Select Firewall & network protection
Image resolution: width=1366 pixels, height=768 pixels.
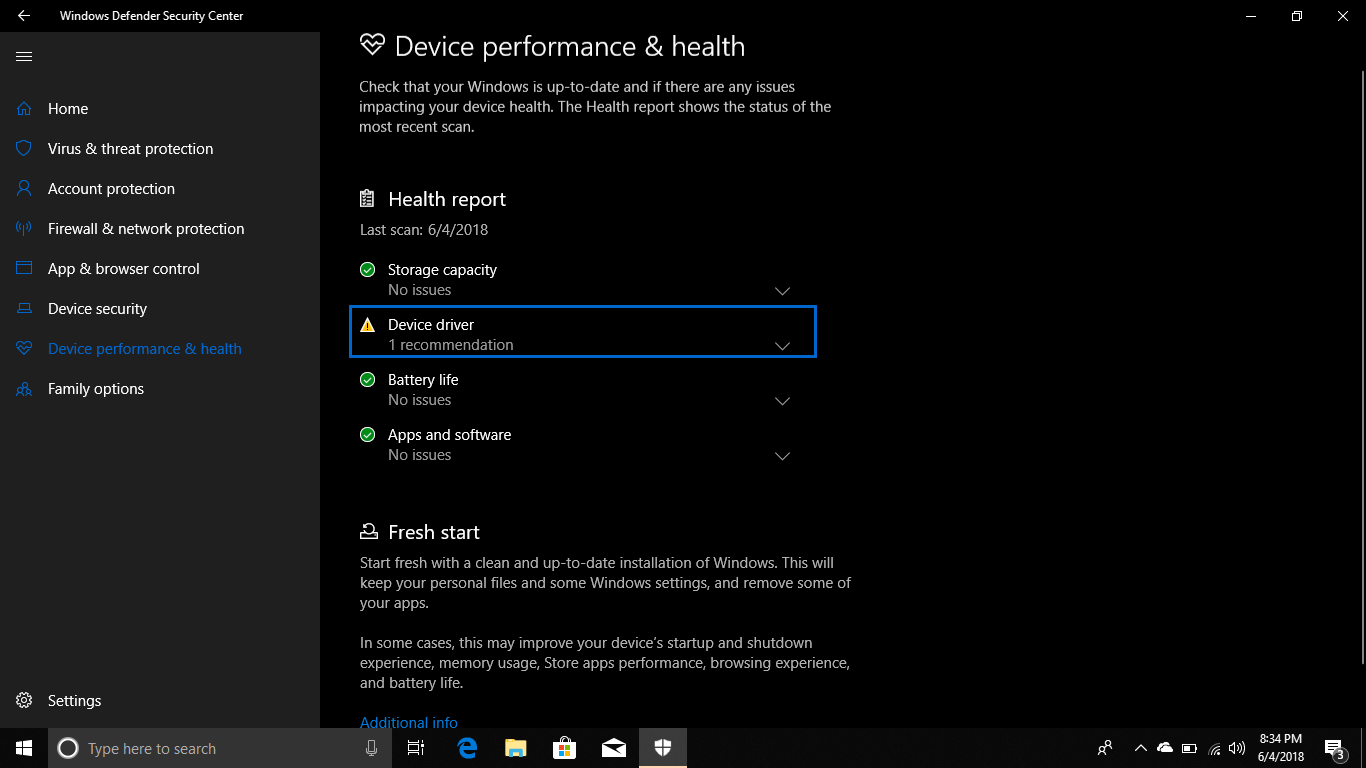160,229
